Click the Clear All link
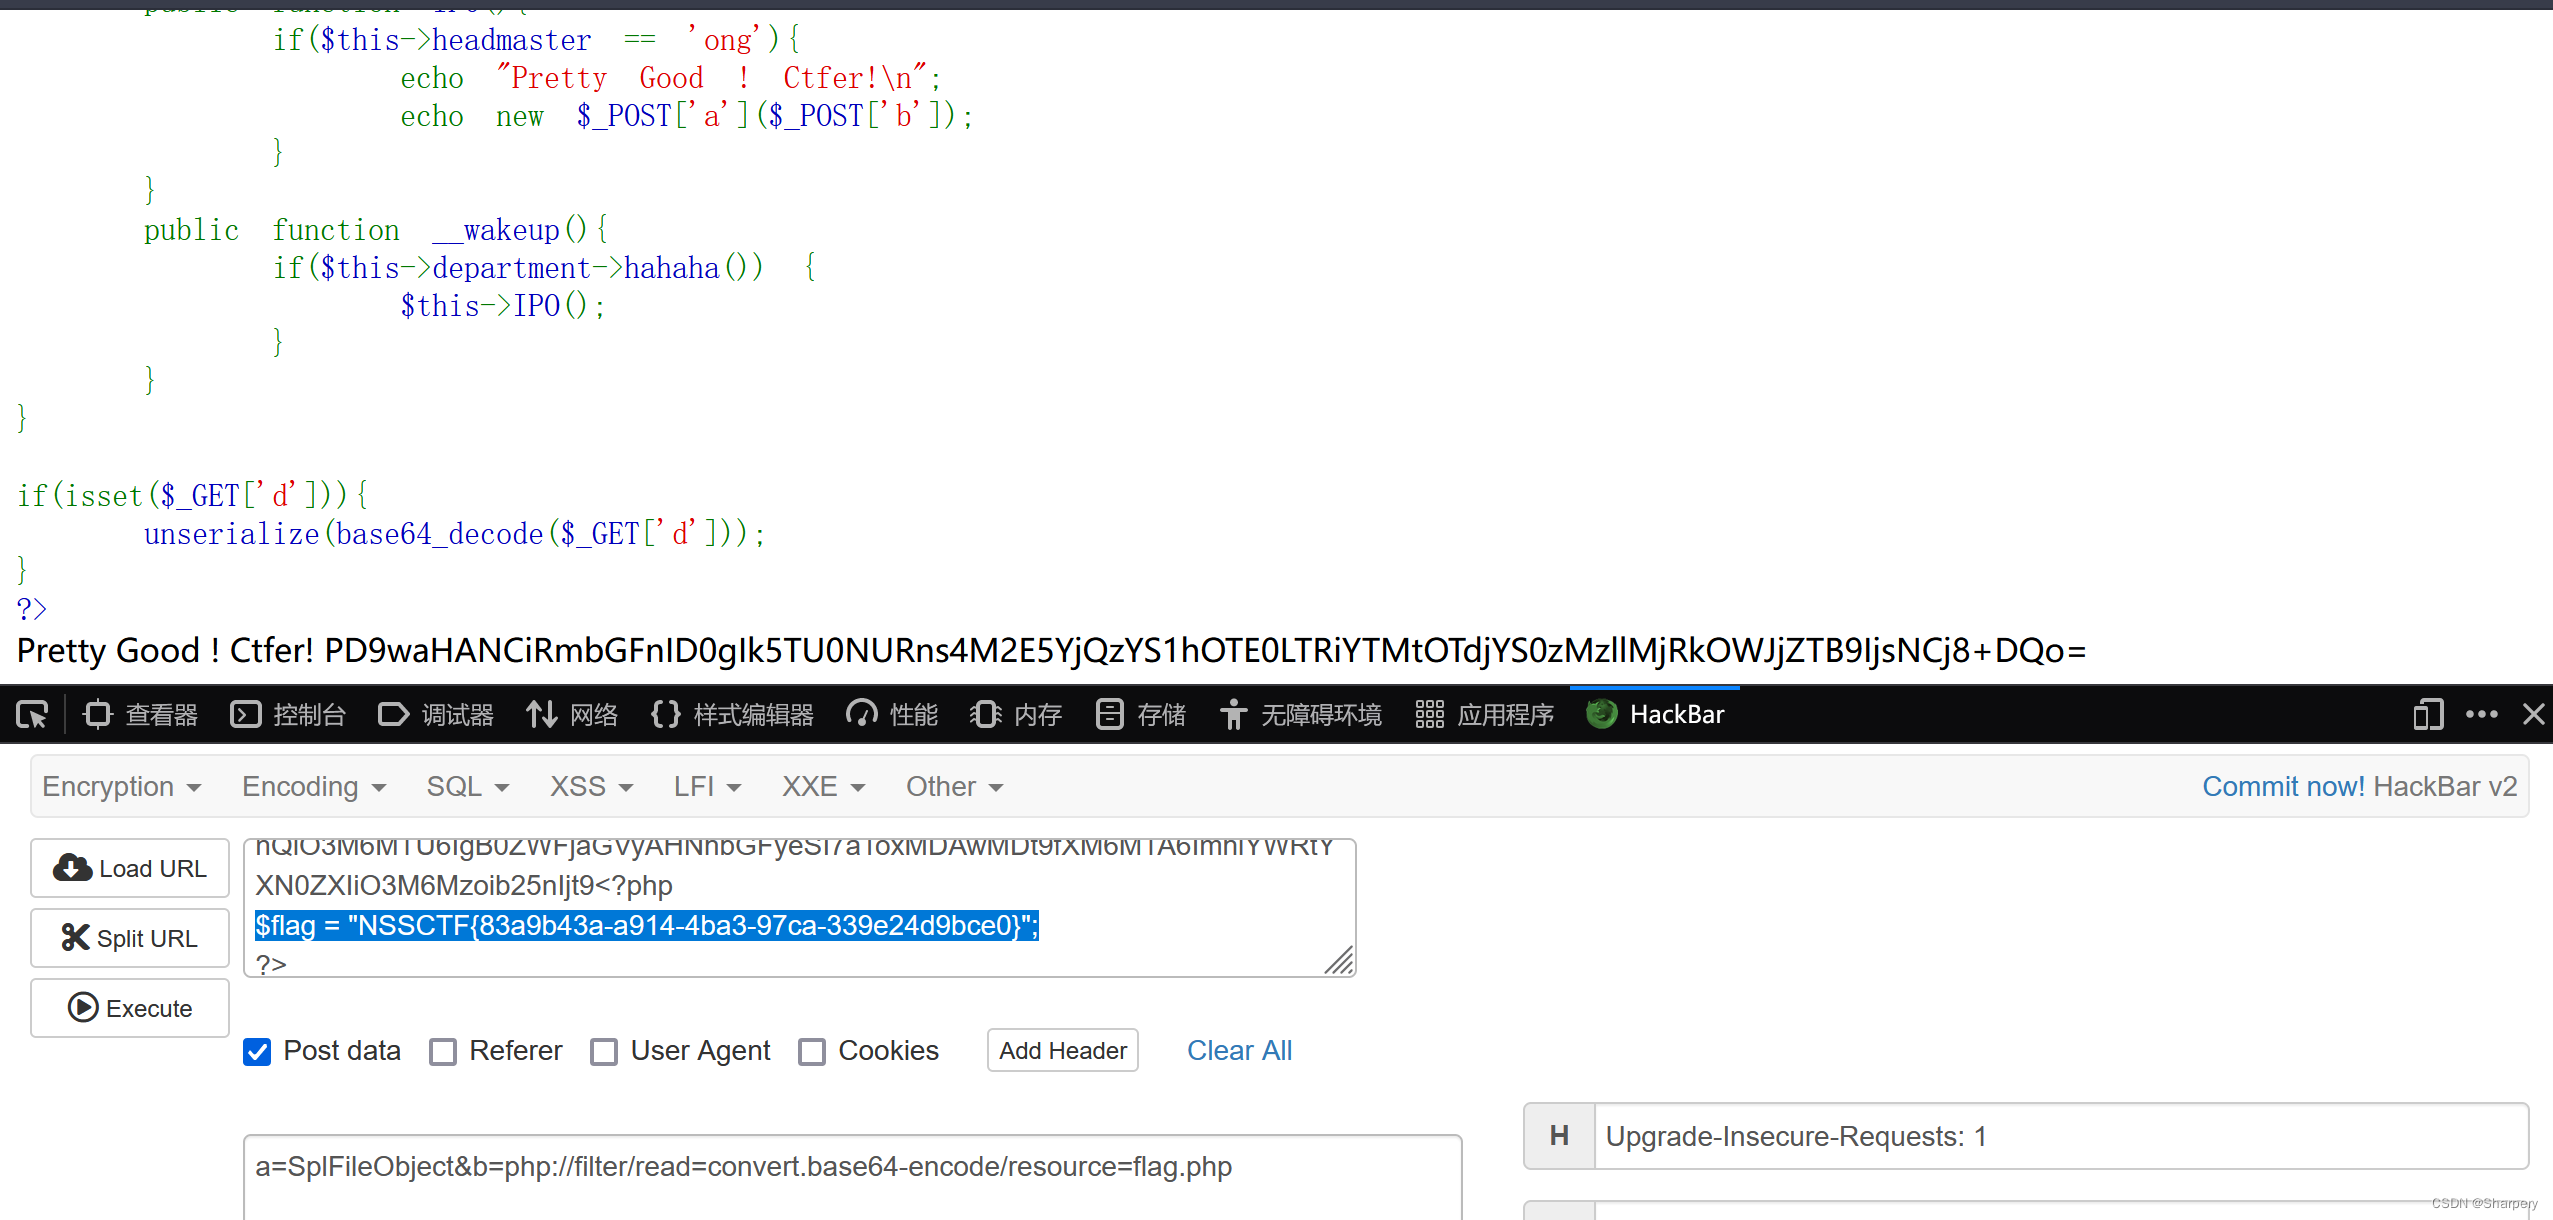Viewport: 2553px width, 1220px height. pyautogui.click(x=1239, y=1051)
